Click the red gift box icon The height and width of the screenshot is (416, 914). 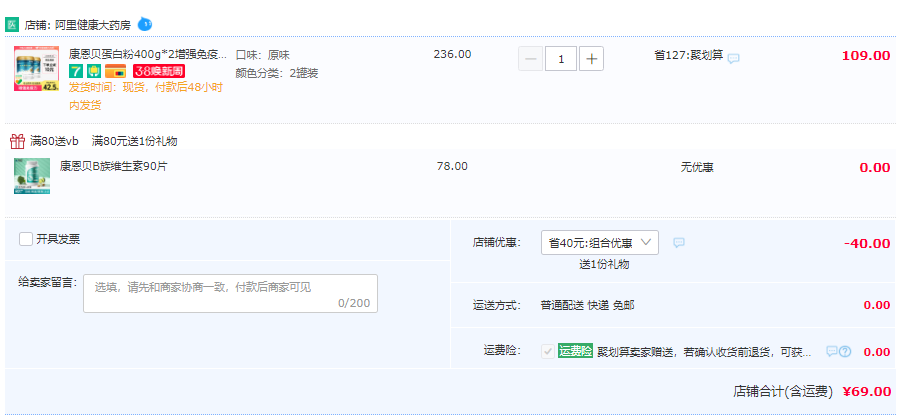(x=17, y=141)
